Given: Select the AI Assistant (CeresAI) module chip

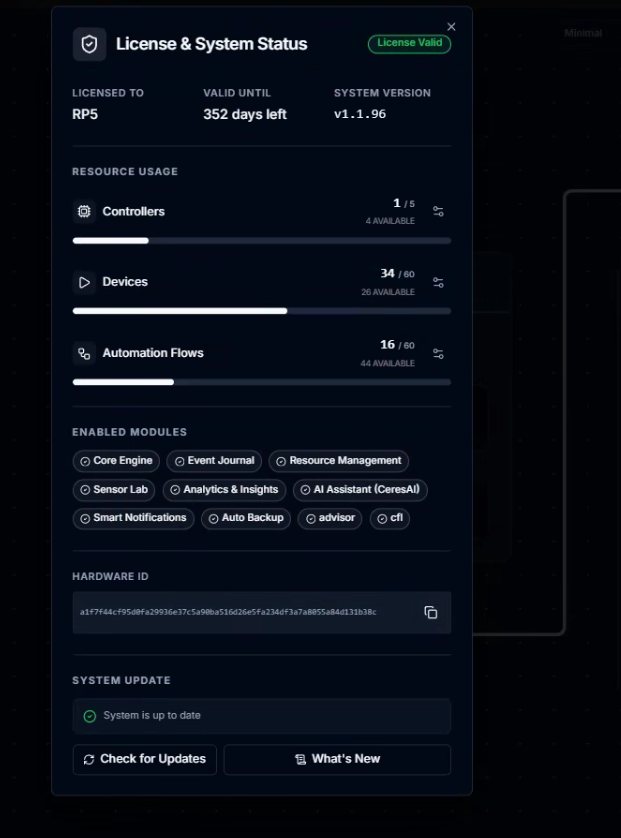Looking at the screenshot, I should [x=360, y=490].
